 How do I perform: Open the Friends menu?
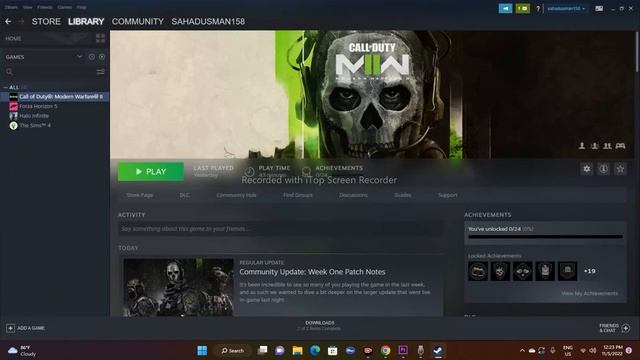tap(44, 7)
